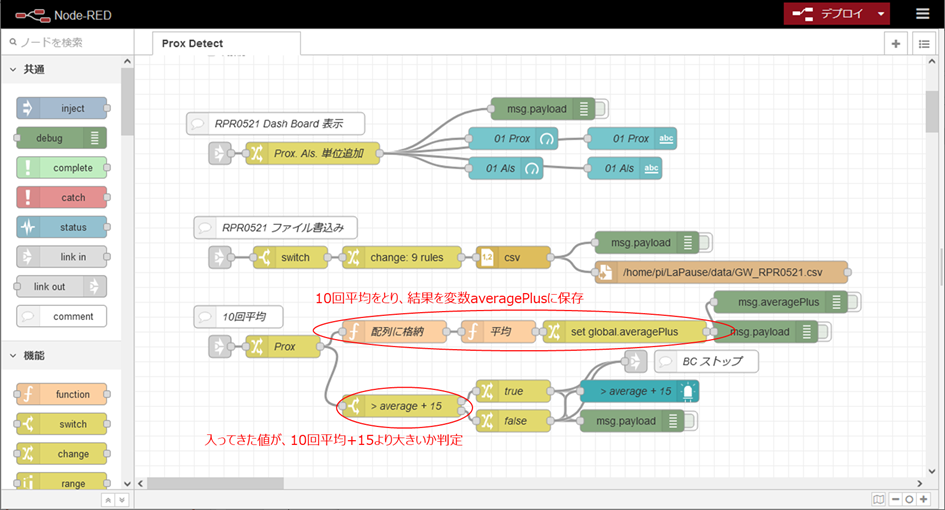The width and height of the screenshot is (945, 510).
Task: Collapse the 共通 palette category
Action: pyautogui.click(x=14, y=69)
